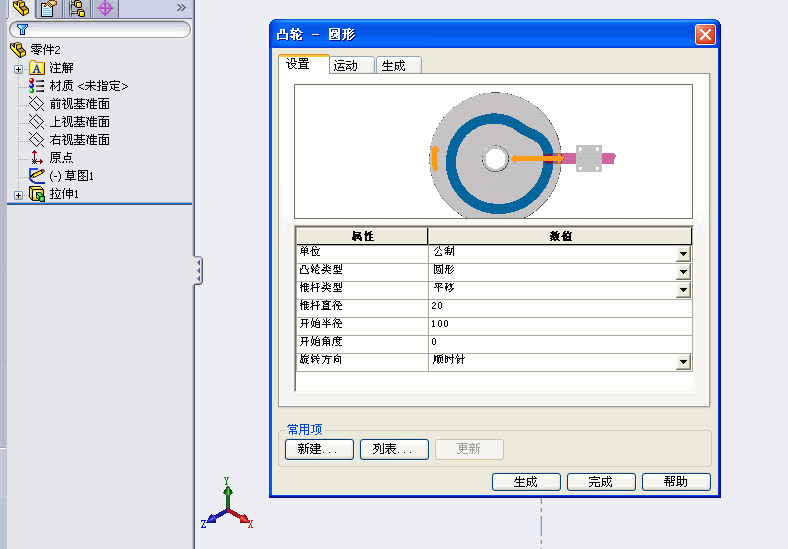
Task: Click the 推杆类型 property cell
Action: pyautogui.click(x=362, y=290)
